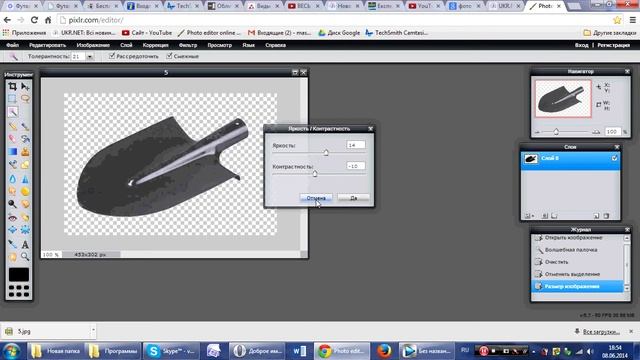Toggle visibility checkbox of Слой 0

click(x=614, y=158)
